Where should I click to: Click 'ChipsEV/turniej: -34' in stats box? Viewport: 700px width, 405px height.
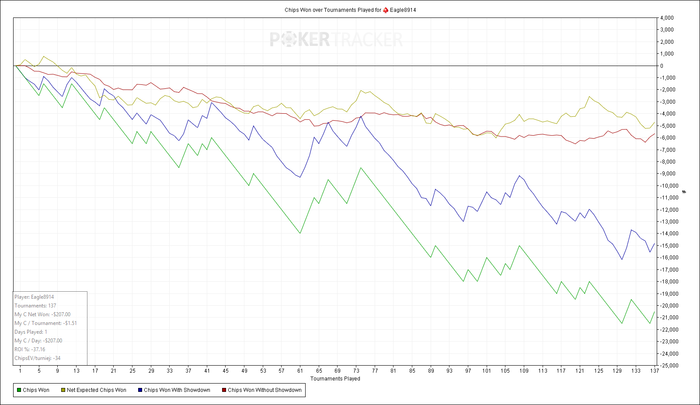38,358
